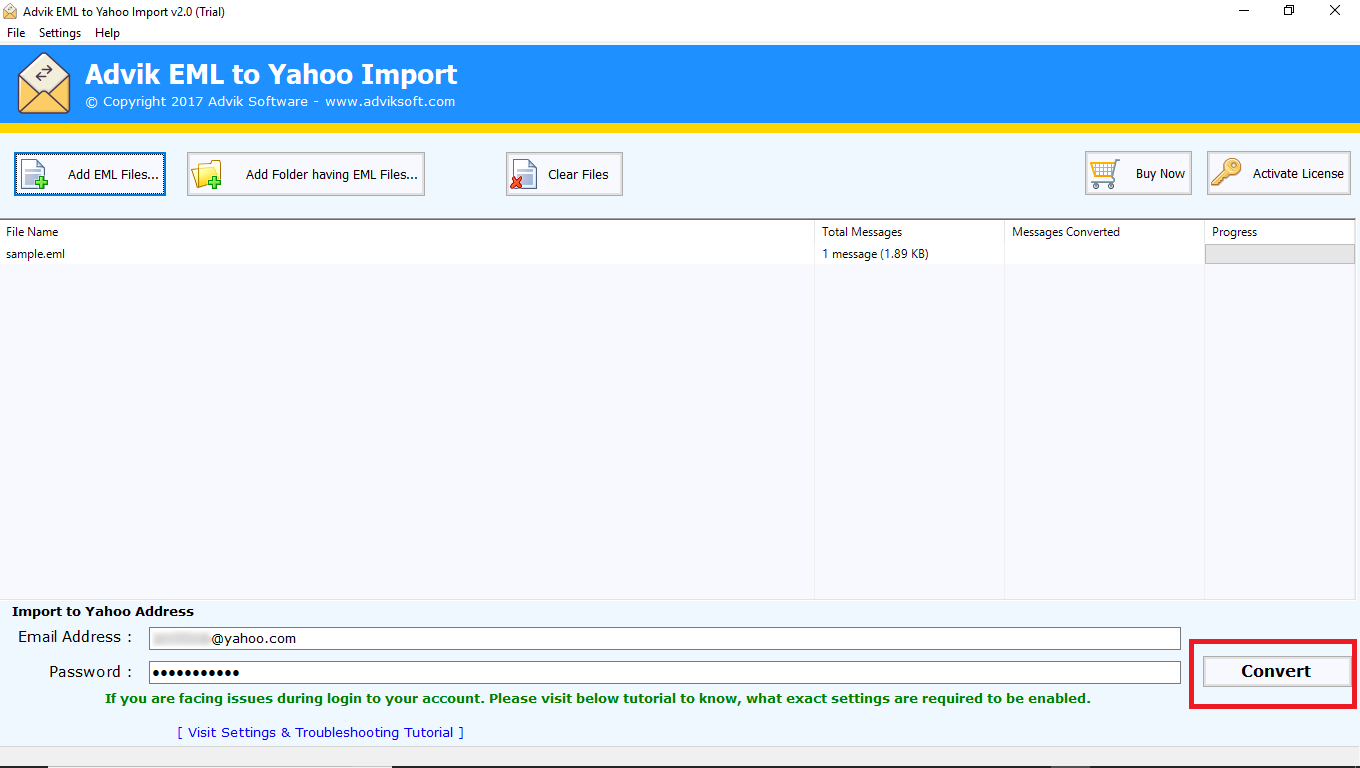Click the 'Advik EML to Yahoo Import' banner title

point(271,74)
